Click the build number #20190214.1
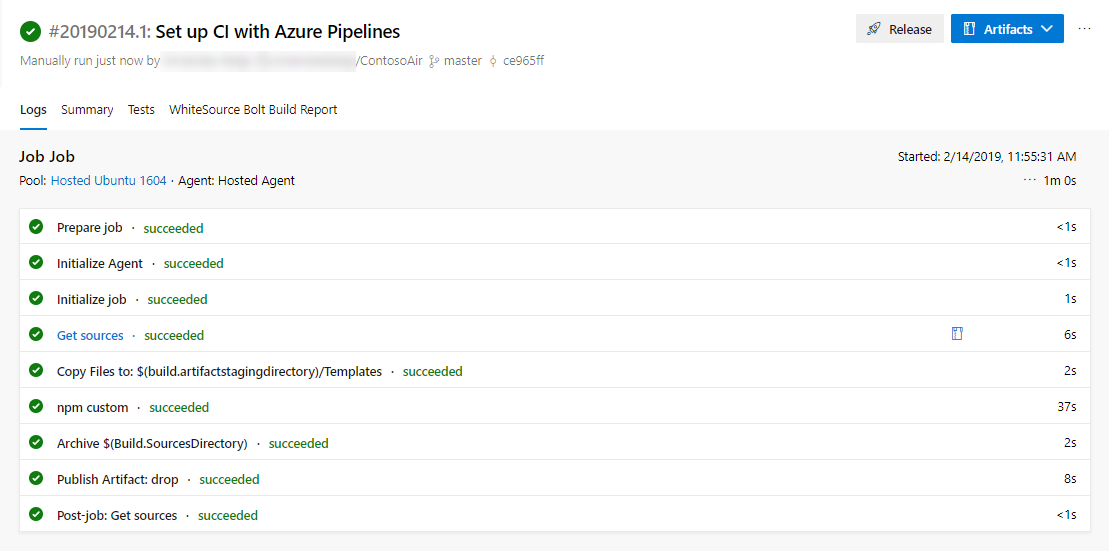The width and height of the screenshot is (1109, 551). 100,31
